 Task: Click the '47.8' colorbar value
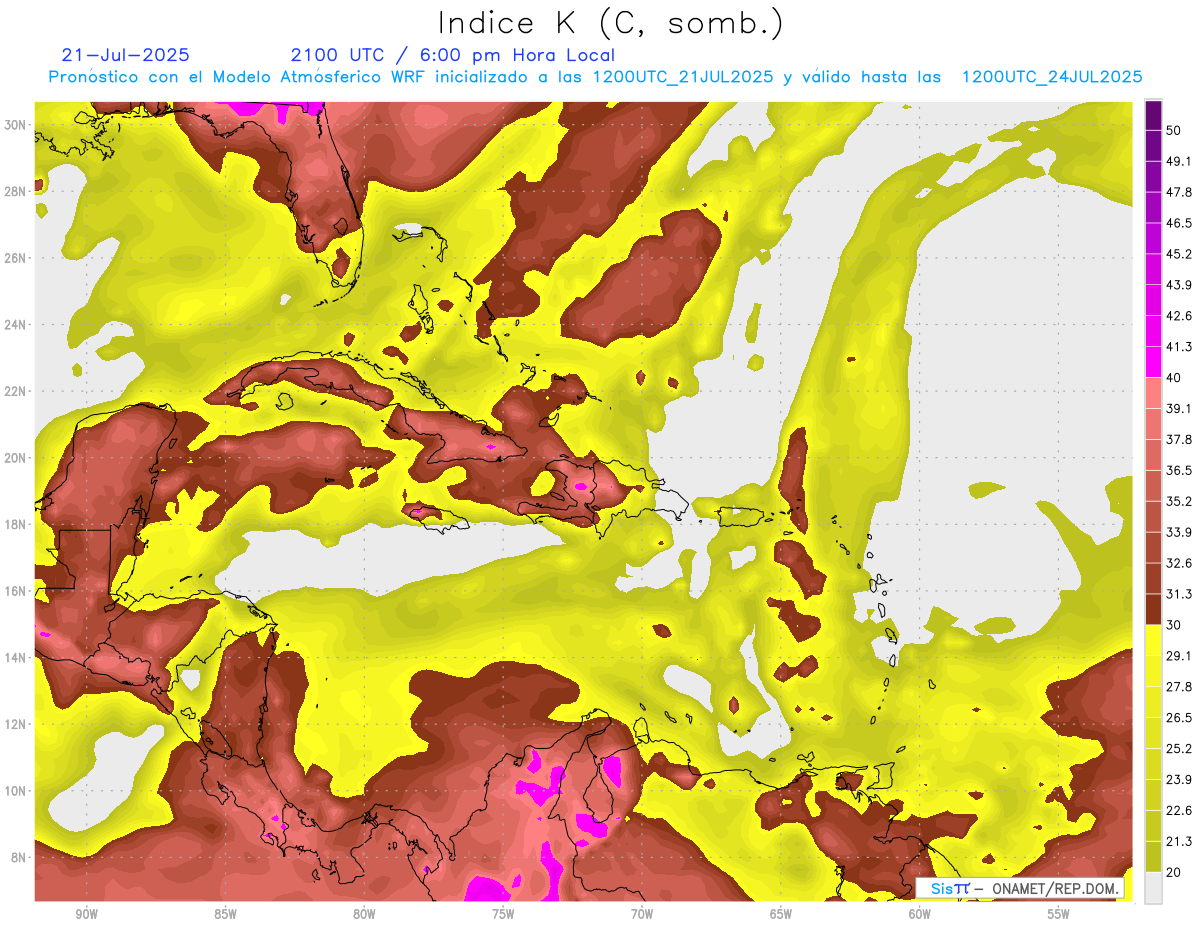1179,193
